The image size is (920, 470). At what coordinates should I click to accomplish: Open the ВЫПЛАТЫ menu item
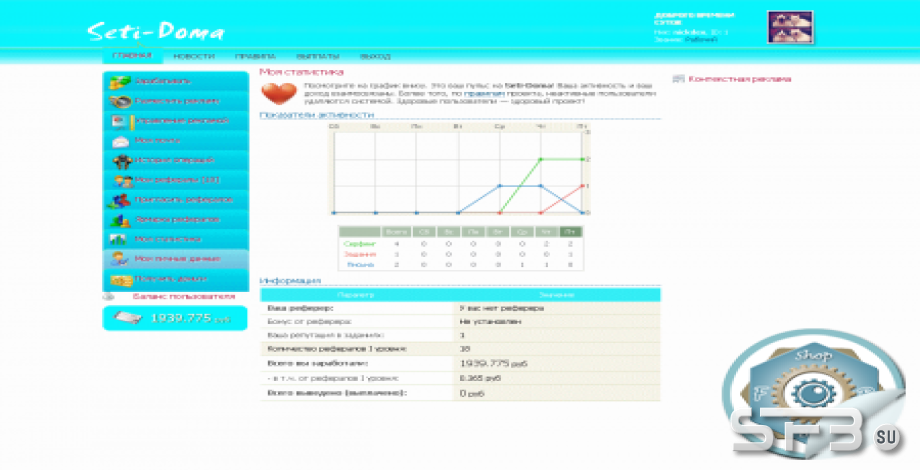tap(317, 56)
